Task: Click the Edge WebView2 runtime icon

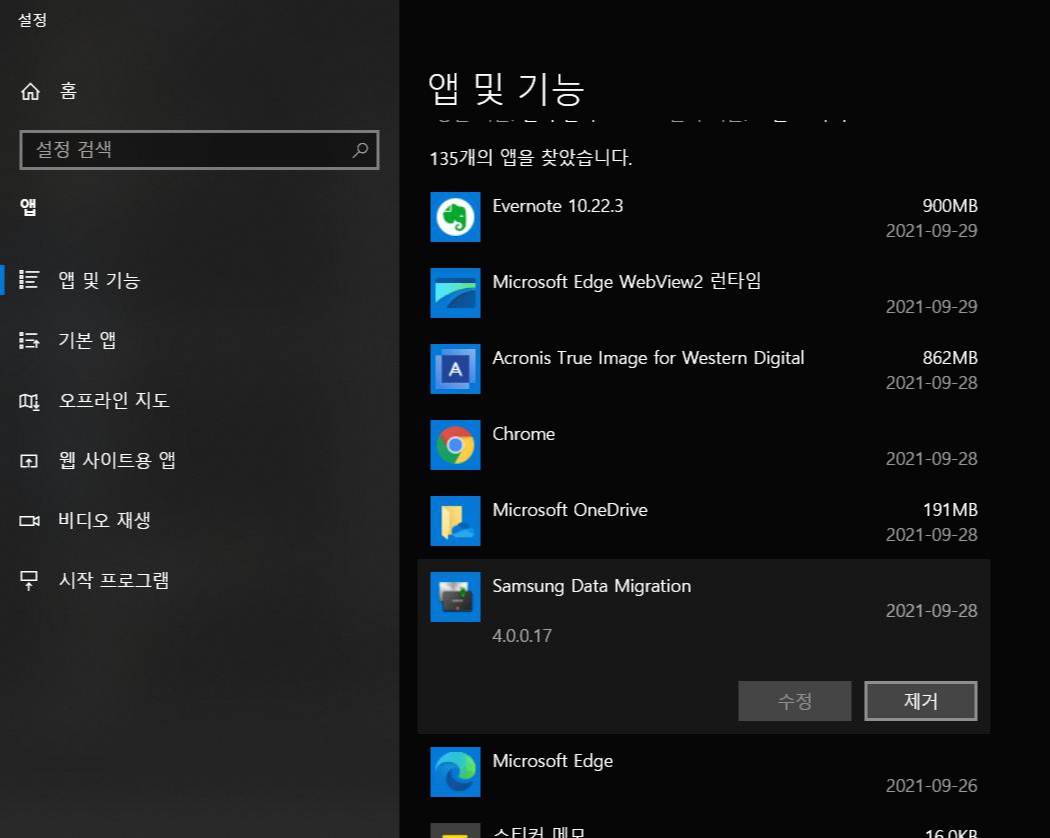Action: (455, 293)
